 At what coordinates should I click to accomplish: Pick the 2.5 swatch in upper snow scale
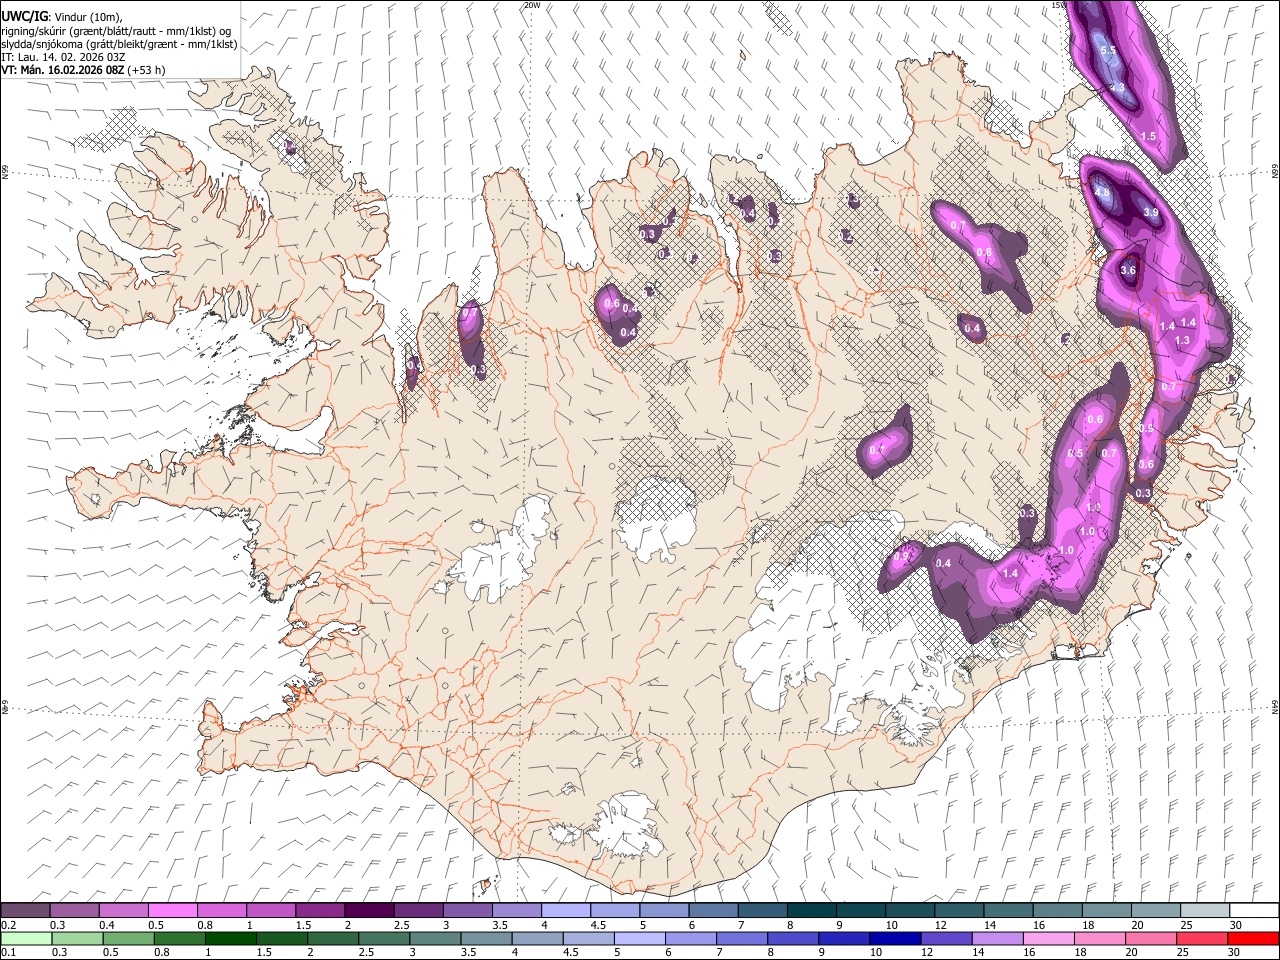(x=418, y=910)
